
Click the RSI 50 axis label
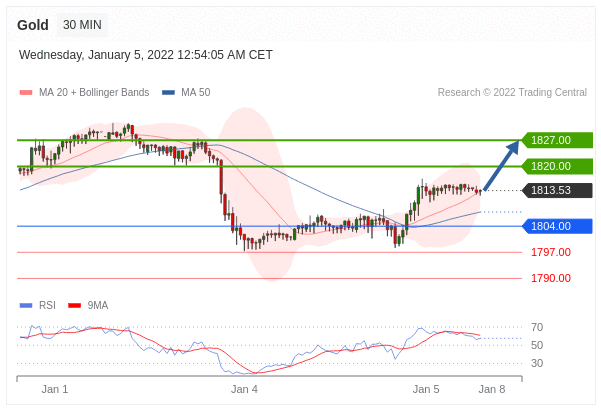coord(537,345)
